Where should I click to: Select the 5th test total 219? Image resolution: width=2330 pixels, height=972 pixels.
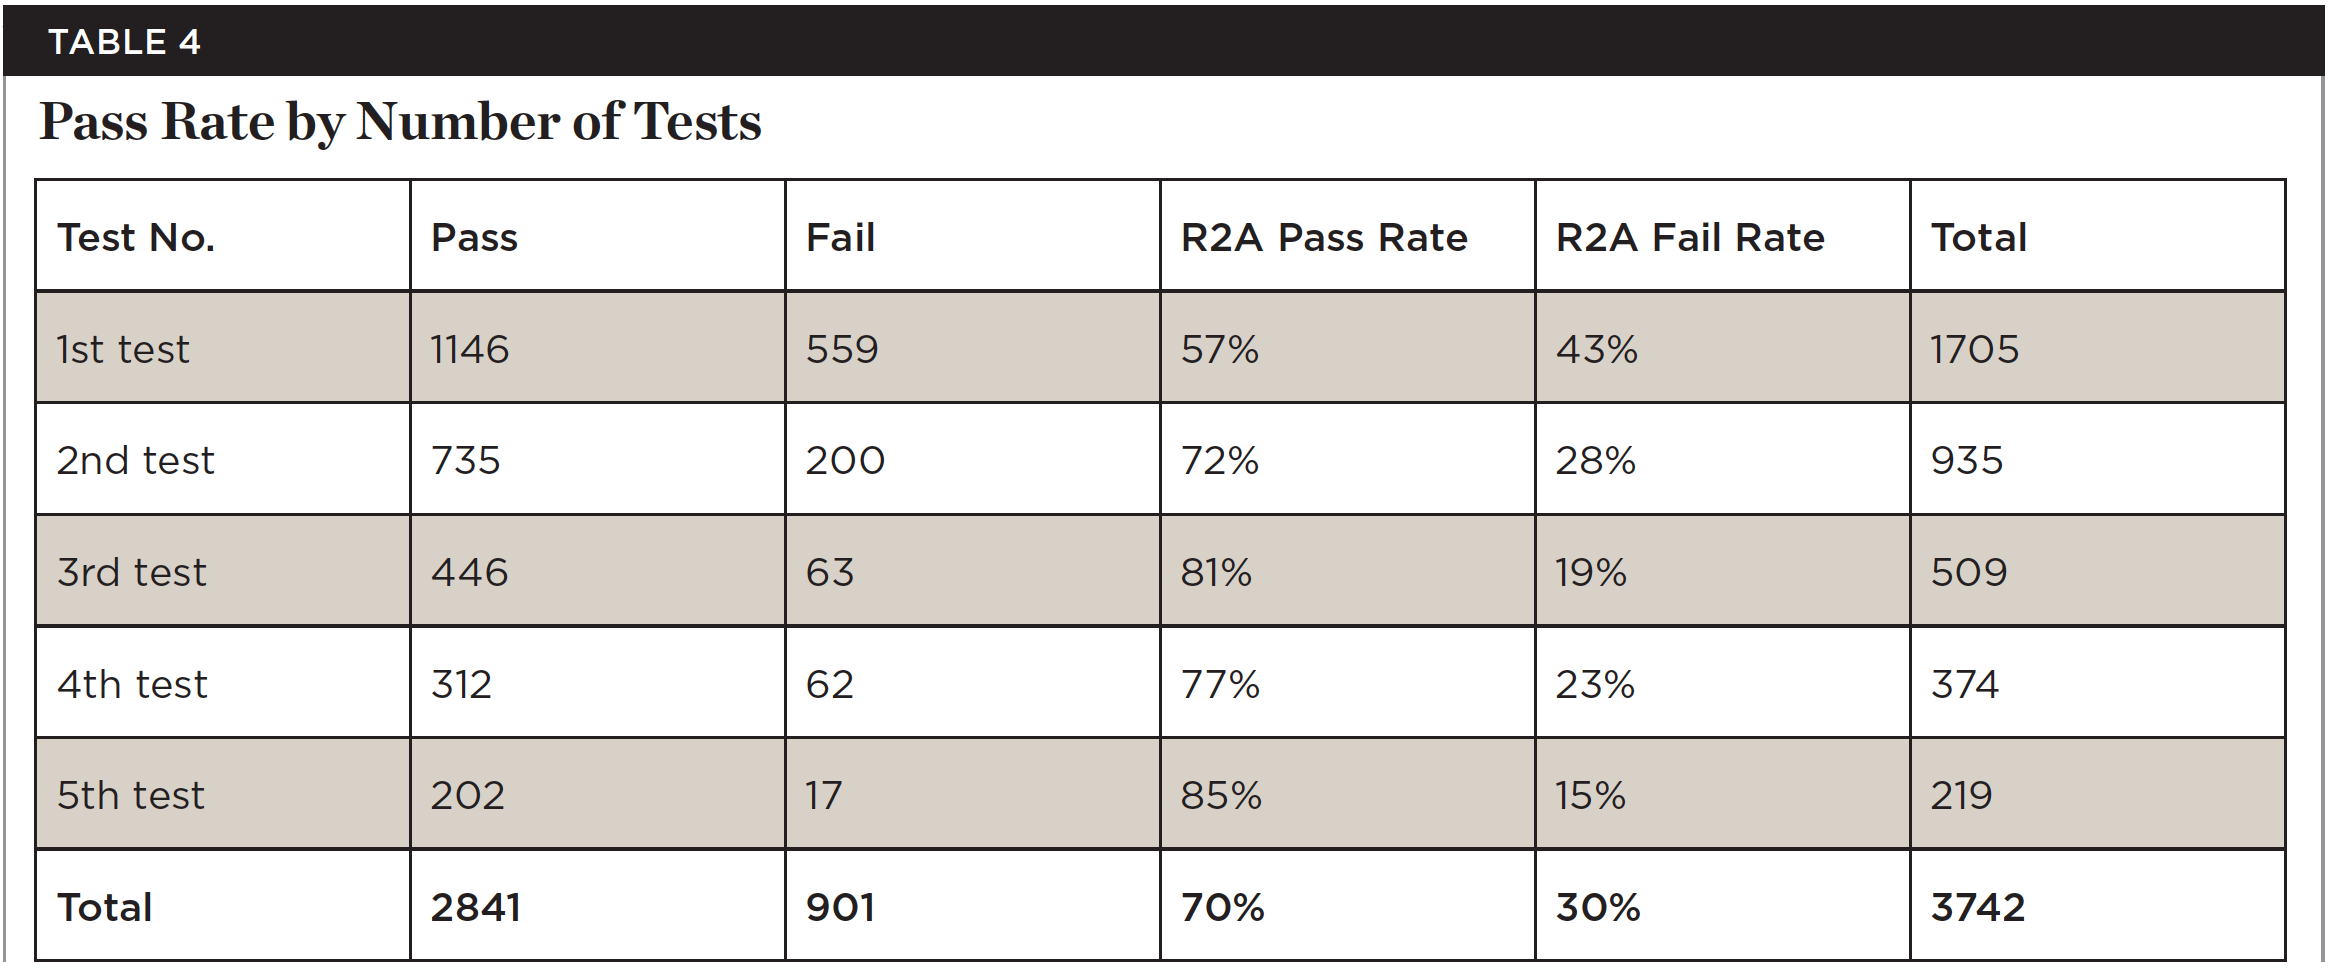1961,796
